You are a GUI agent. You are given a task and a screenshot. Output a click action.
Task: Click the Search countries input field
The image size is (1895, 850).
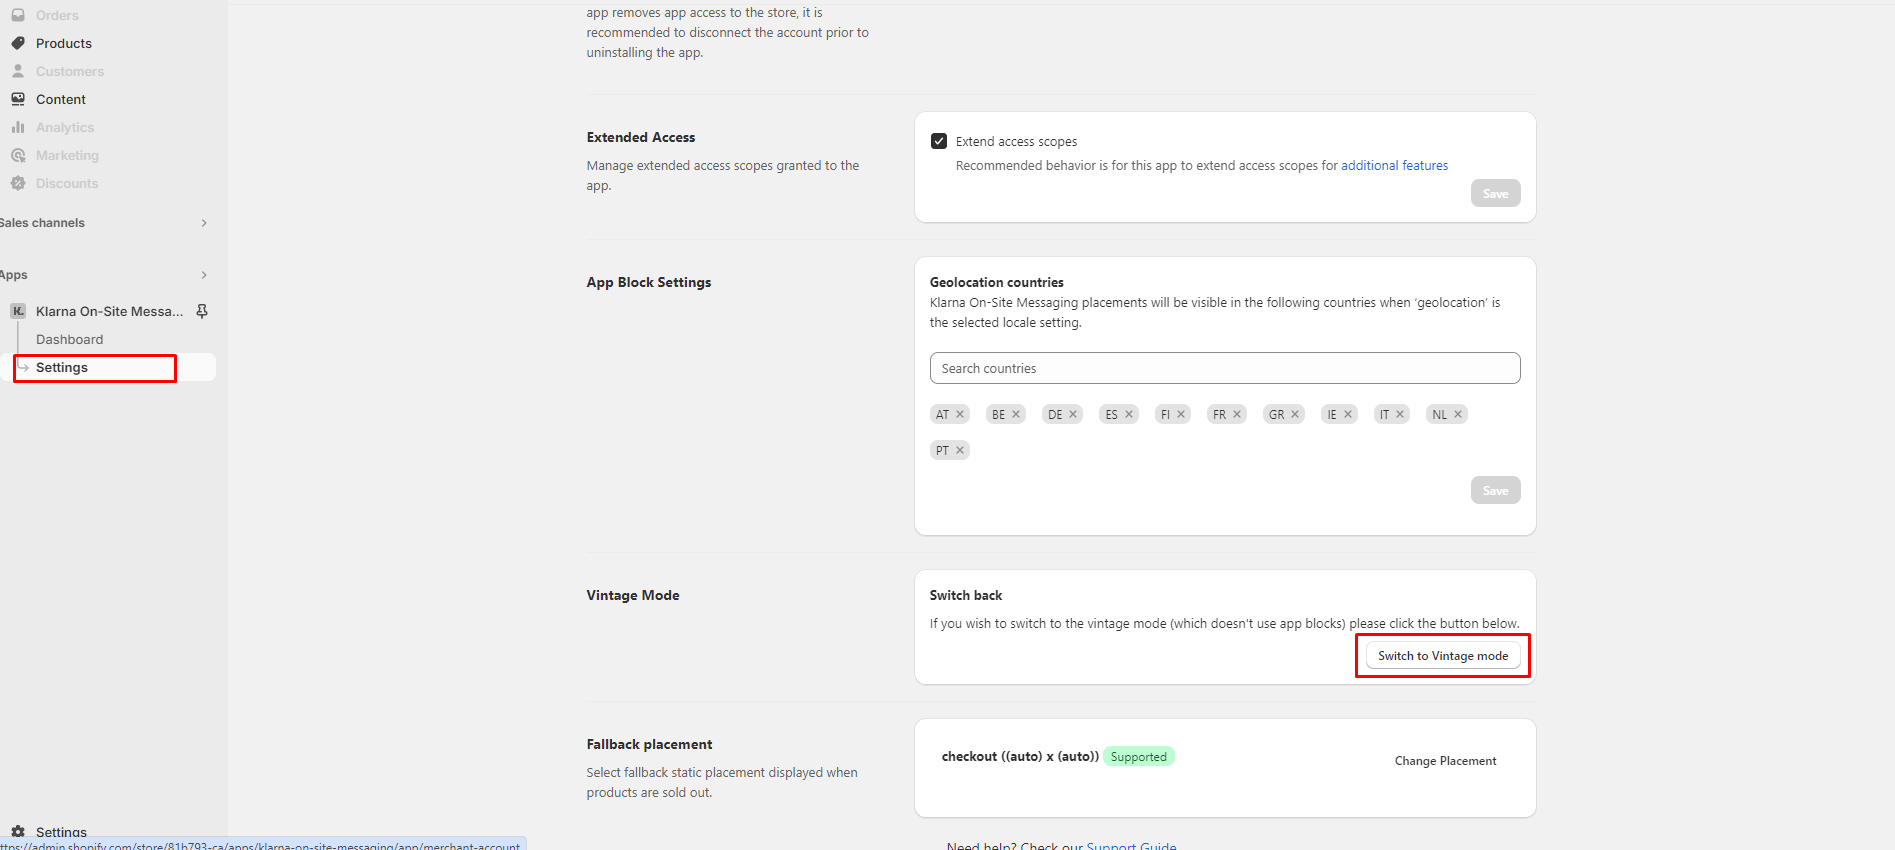(1224, 368)
